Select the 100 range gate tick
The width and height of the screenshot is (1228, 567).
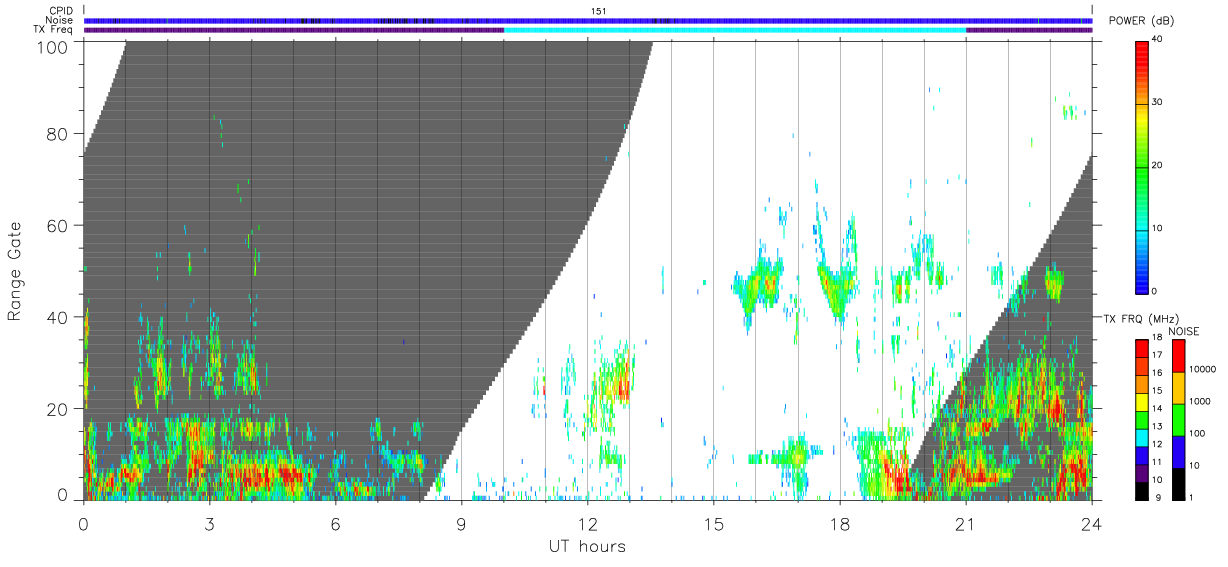[x=52, y=46]
